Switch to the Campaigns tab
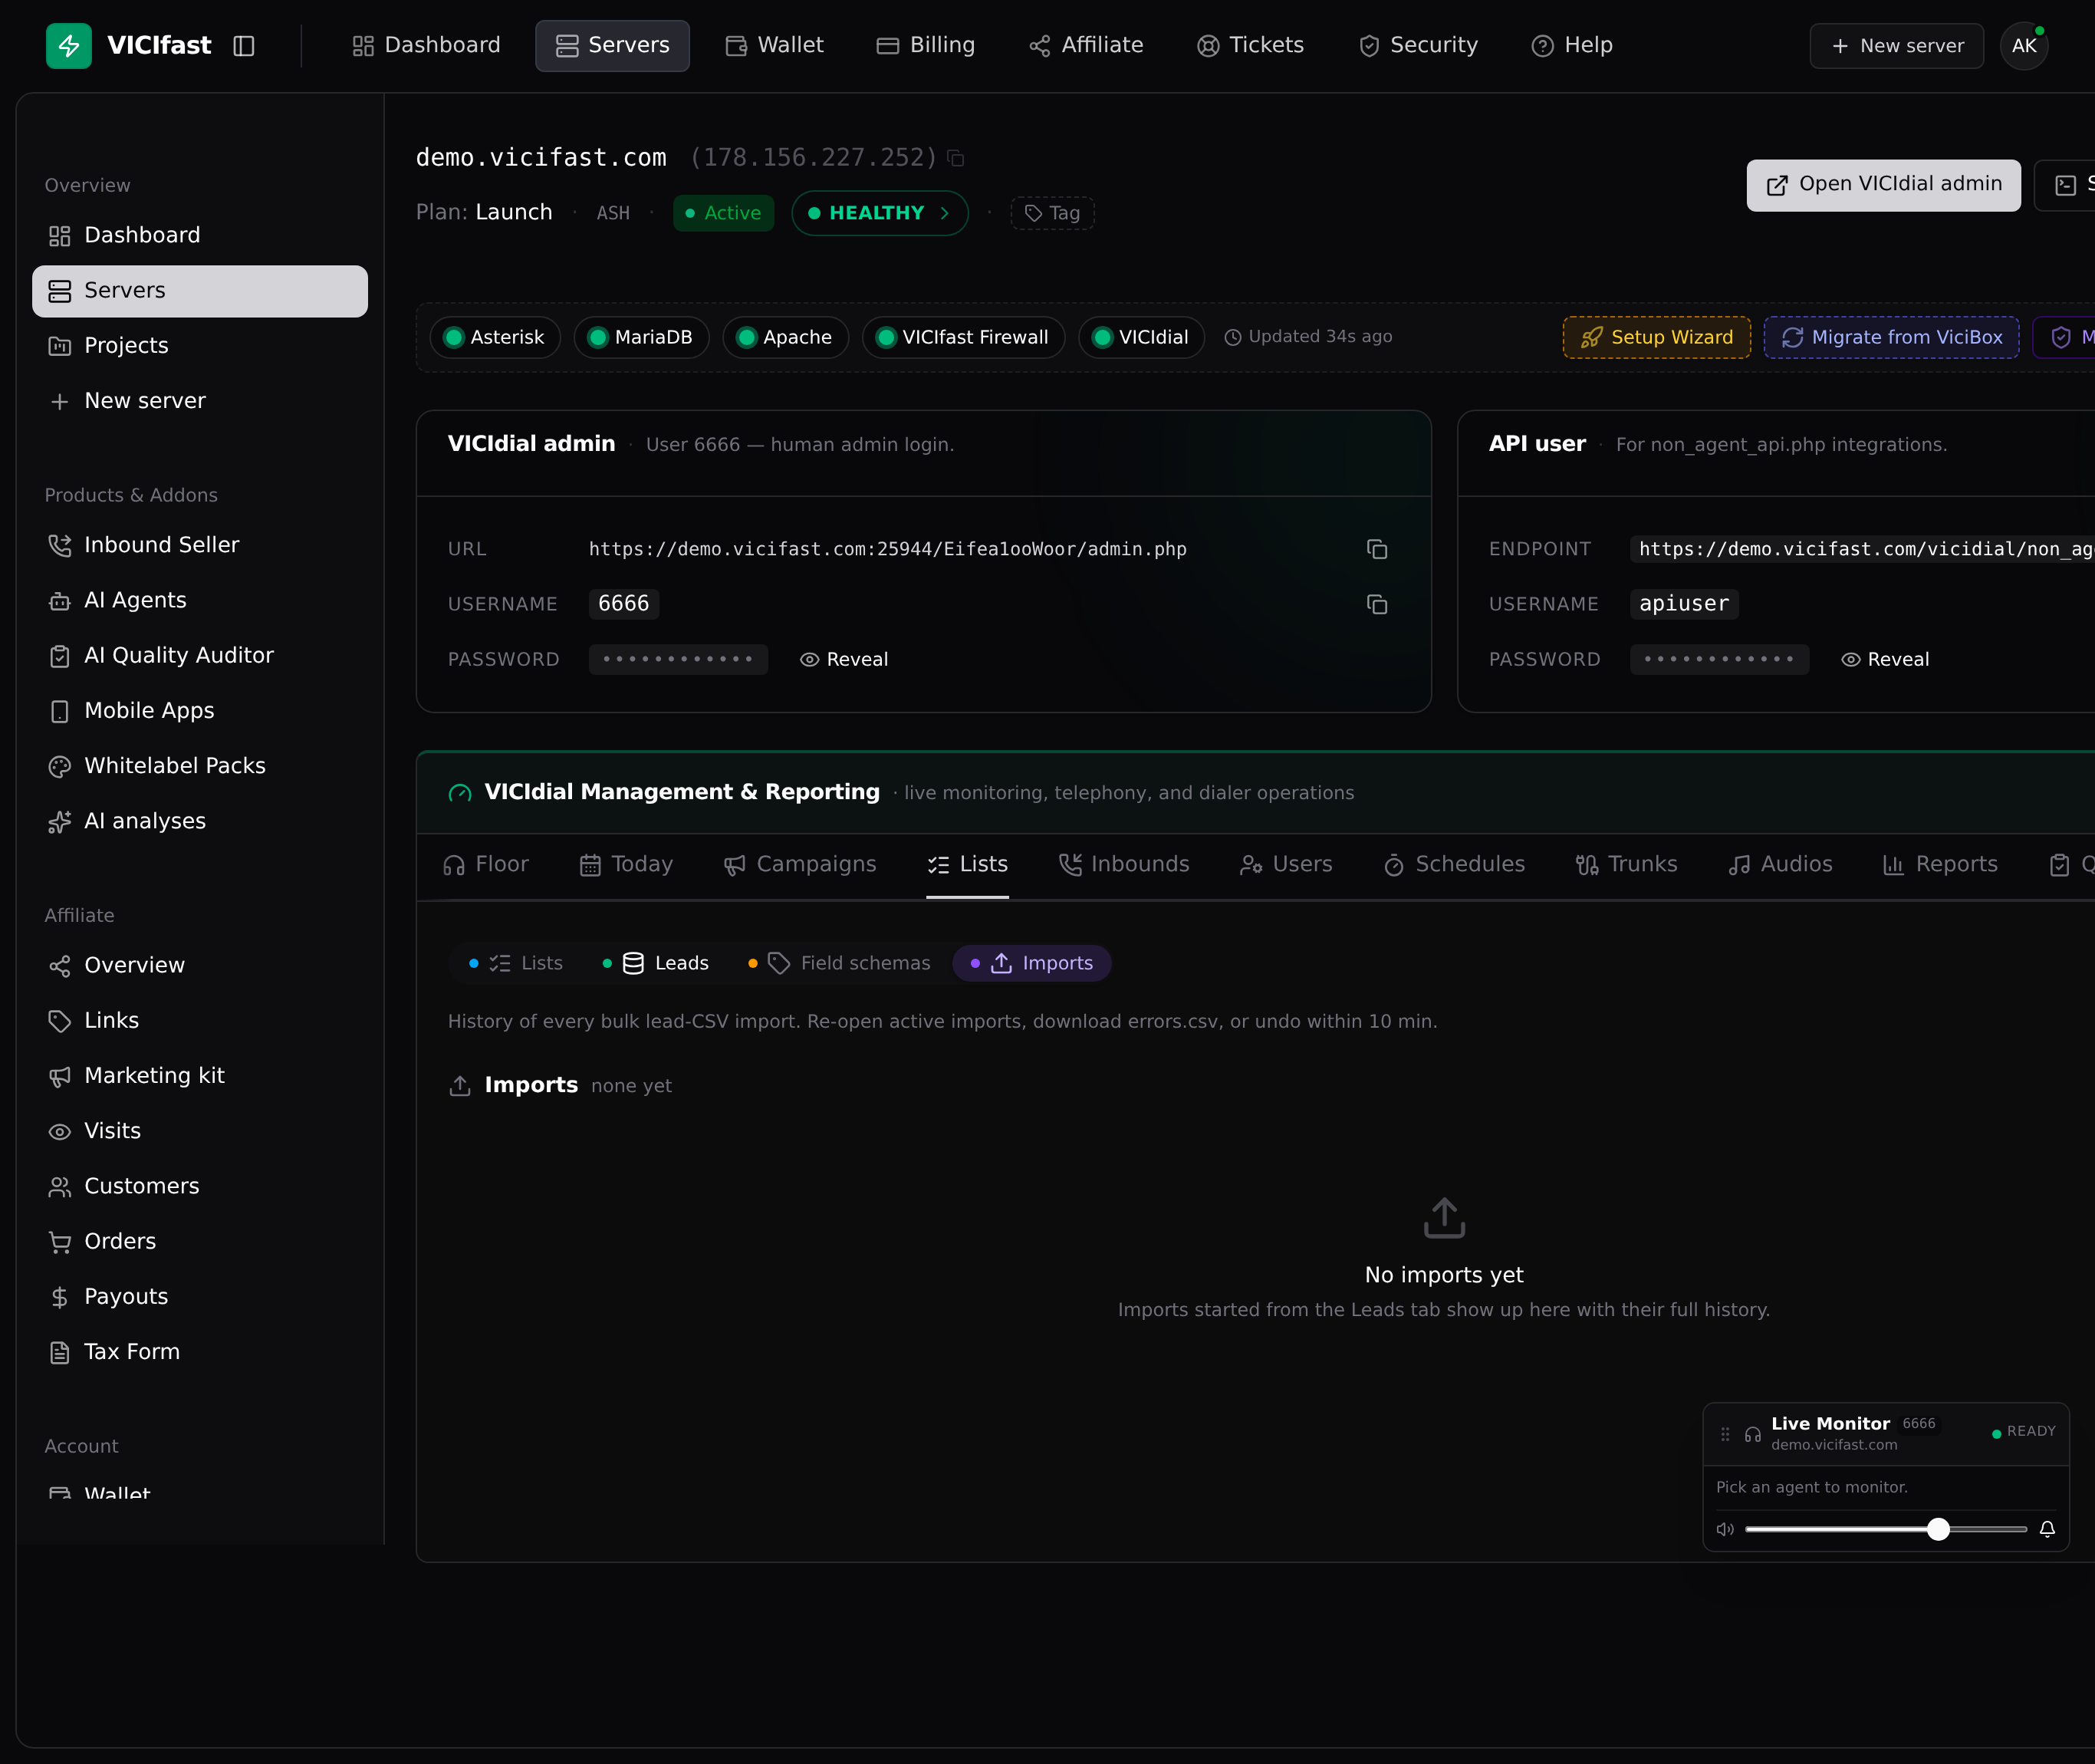Viewport: 2095px width, 1764px height. coord(800,865)
